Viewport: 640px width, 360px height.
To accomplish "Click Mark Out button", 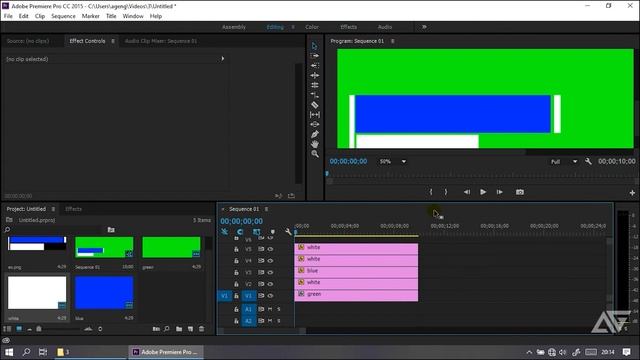I will point(446,192).
